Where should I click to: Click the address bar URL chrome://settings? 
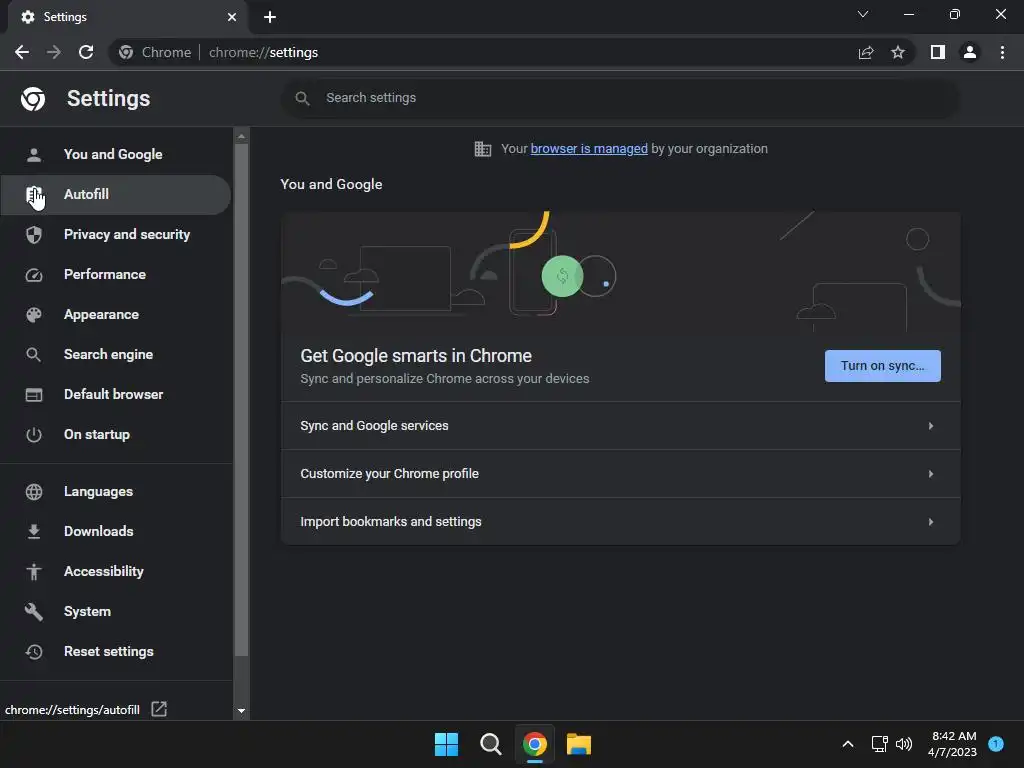pos(263,52)
